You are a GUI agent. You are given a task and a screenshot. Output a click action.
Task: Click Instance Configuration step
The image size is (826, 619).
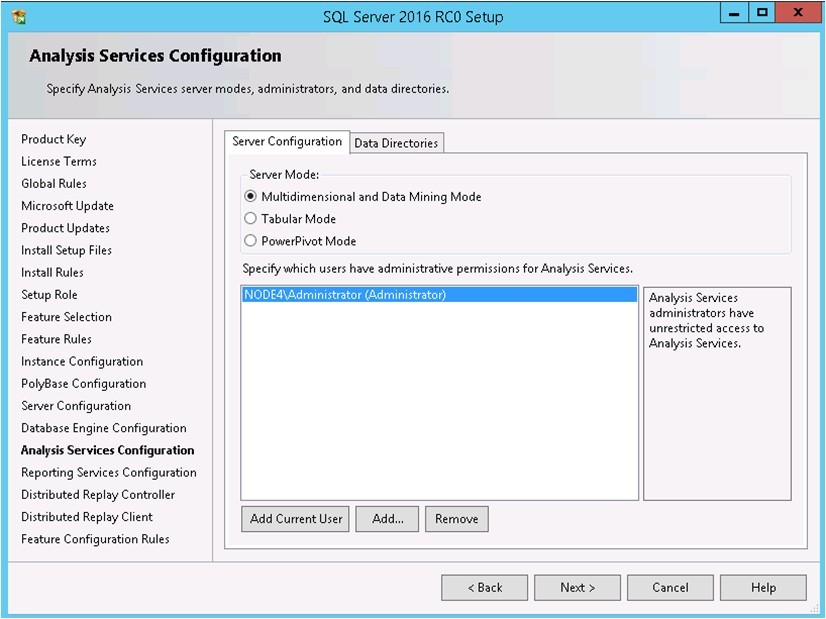click(x=82, y=361)
